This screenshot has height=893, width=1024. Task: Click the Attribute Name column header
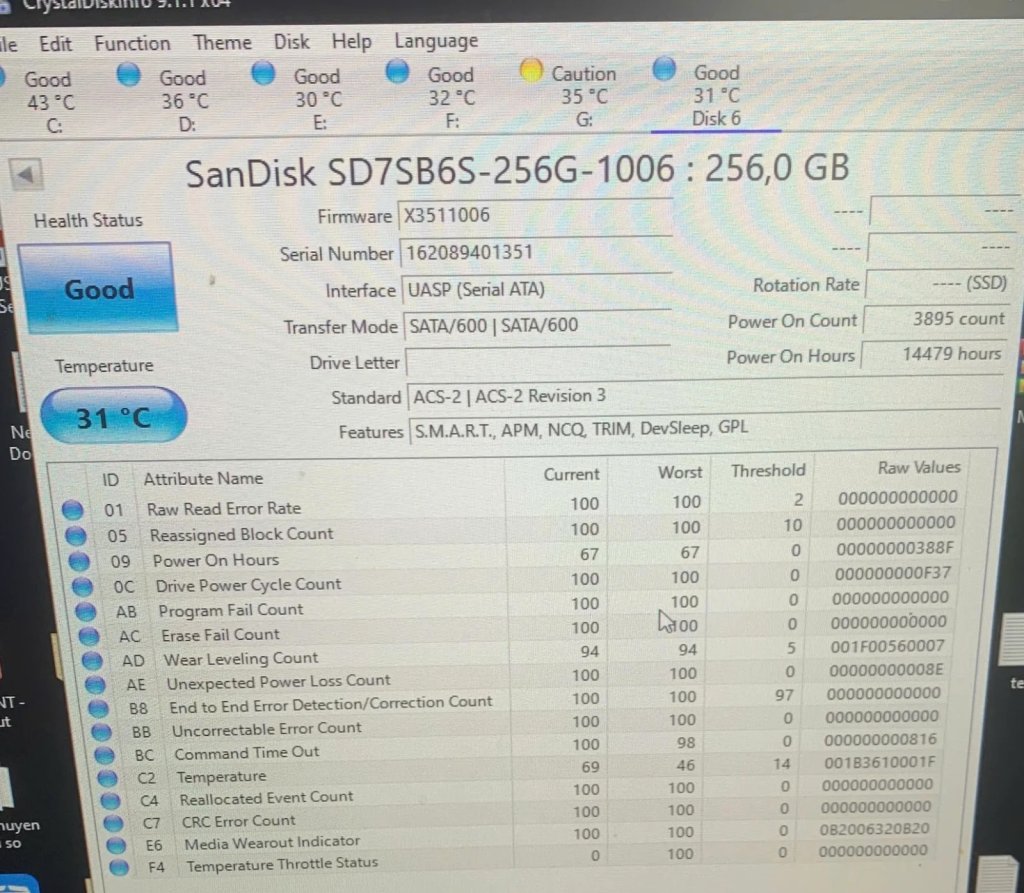203,479
